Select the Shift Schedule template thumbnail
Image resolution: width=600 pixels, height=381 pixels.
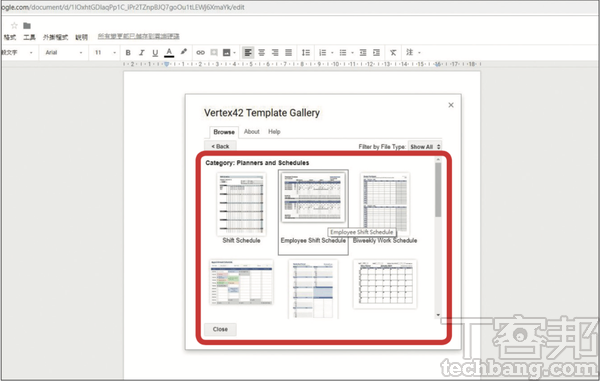pyautogui.click(x=241, y=204)
